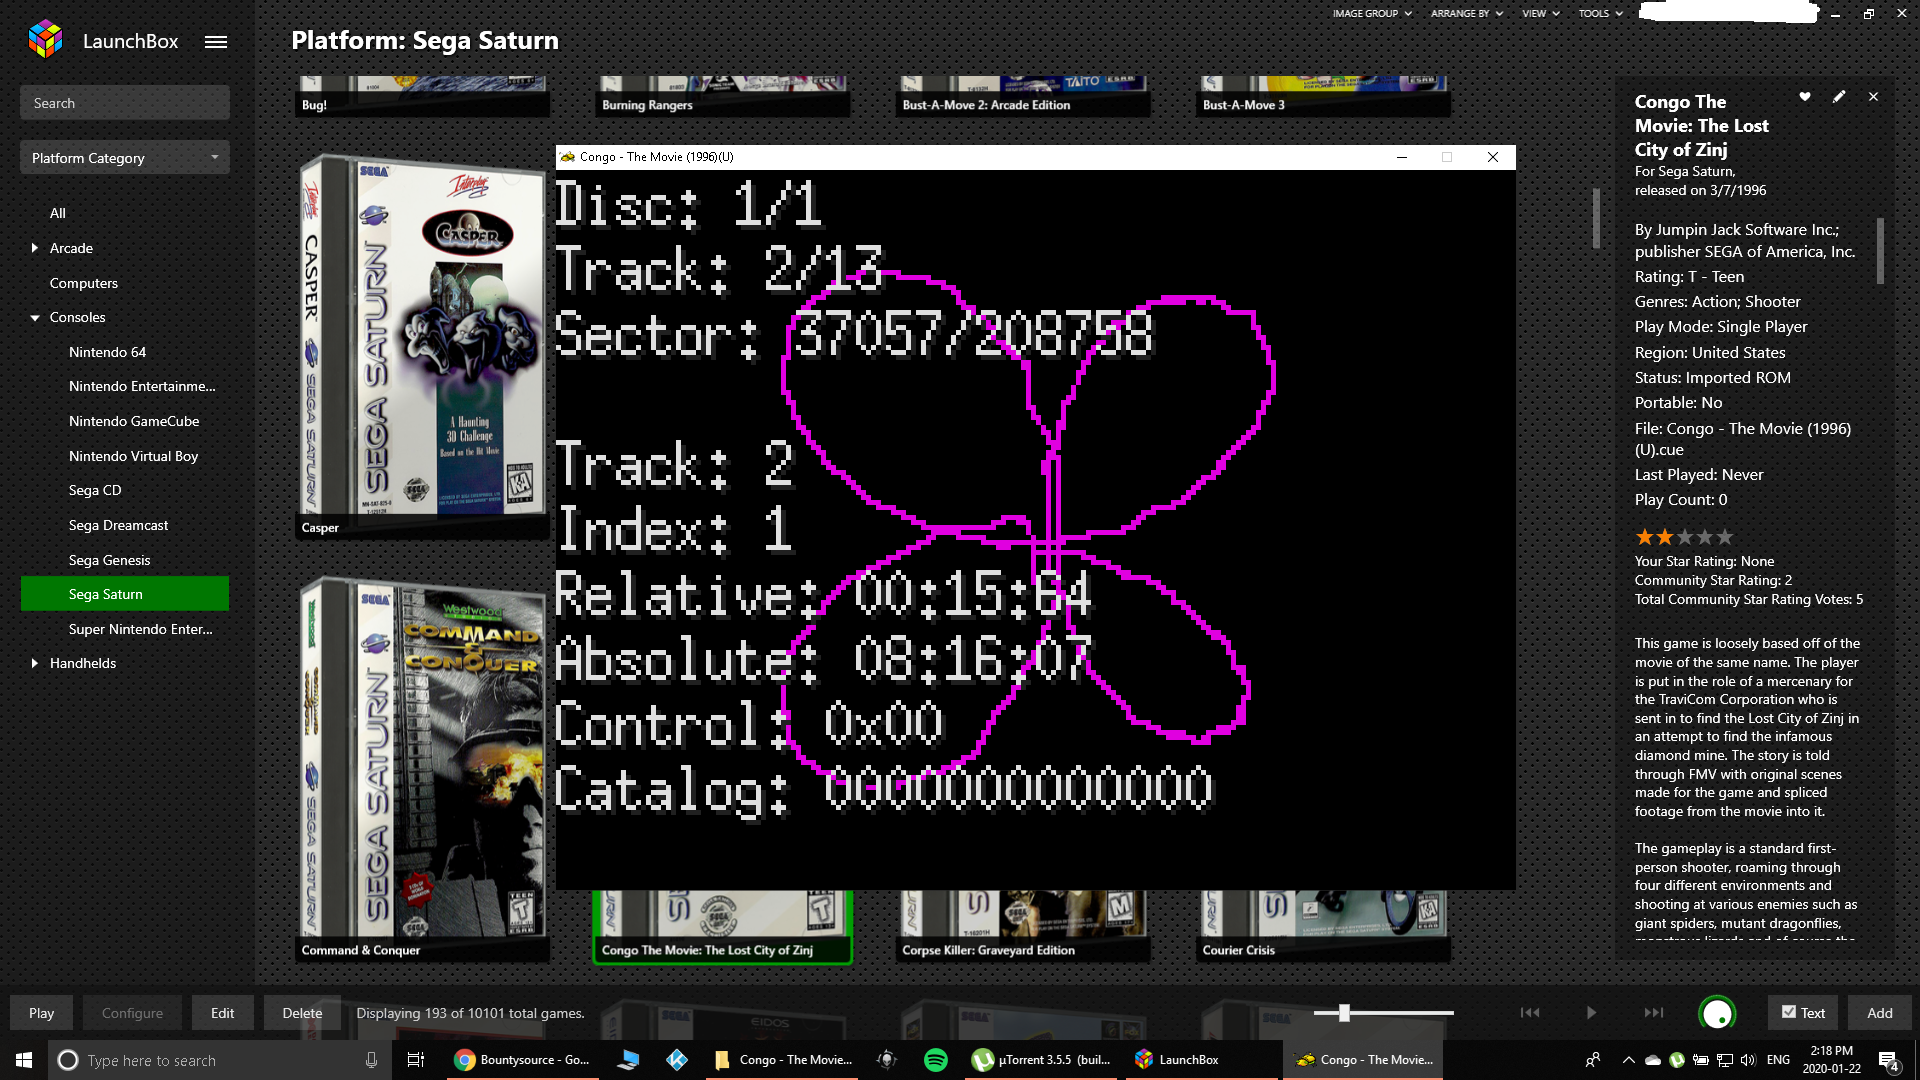Click the volume tray icon
Viewport: 1920px width, 1080px height.
(x=1748, y=1060)
